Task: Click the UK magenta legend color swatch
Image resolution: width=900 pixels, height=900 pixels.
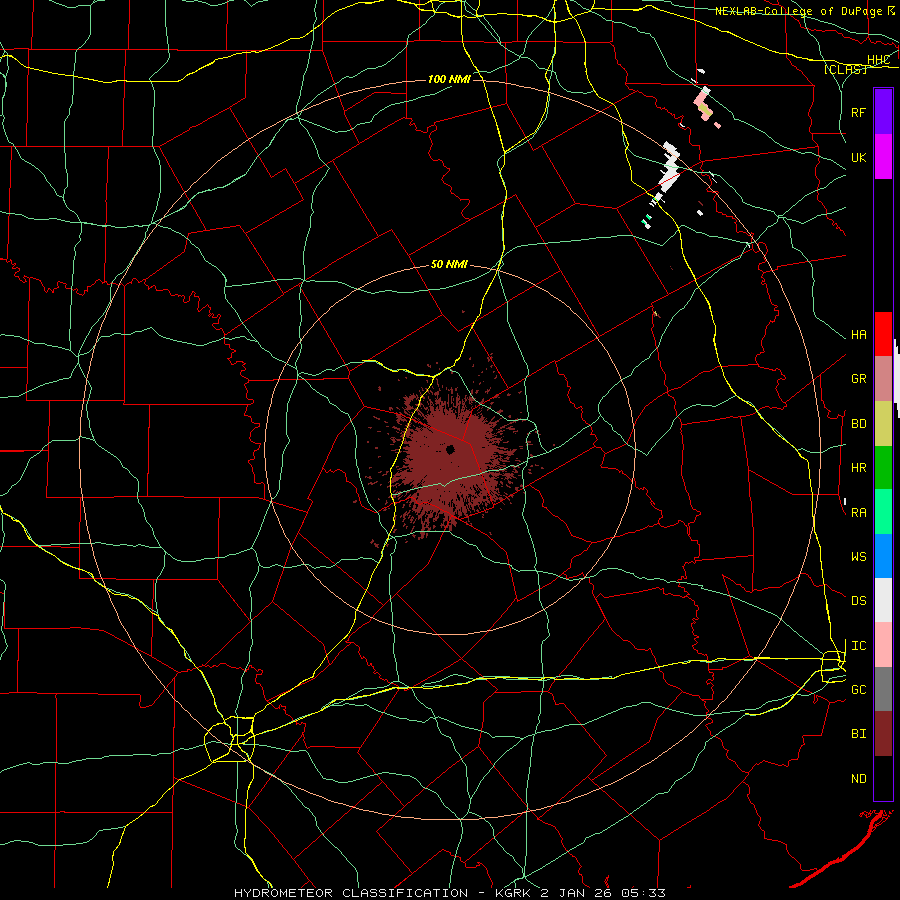Action: [x=883, y=157]
